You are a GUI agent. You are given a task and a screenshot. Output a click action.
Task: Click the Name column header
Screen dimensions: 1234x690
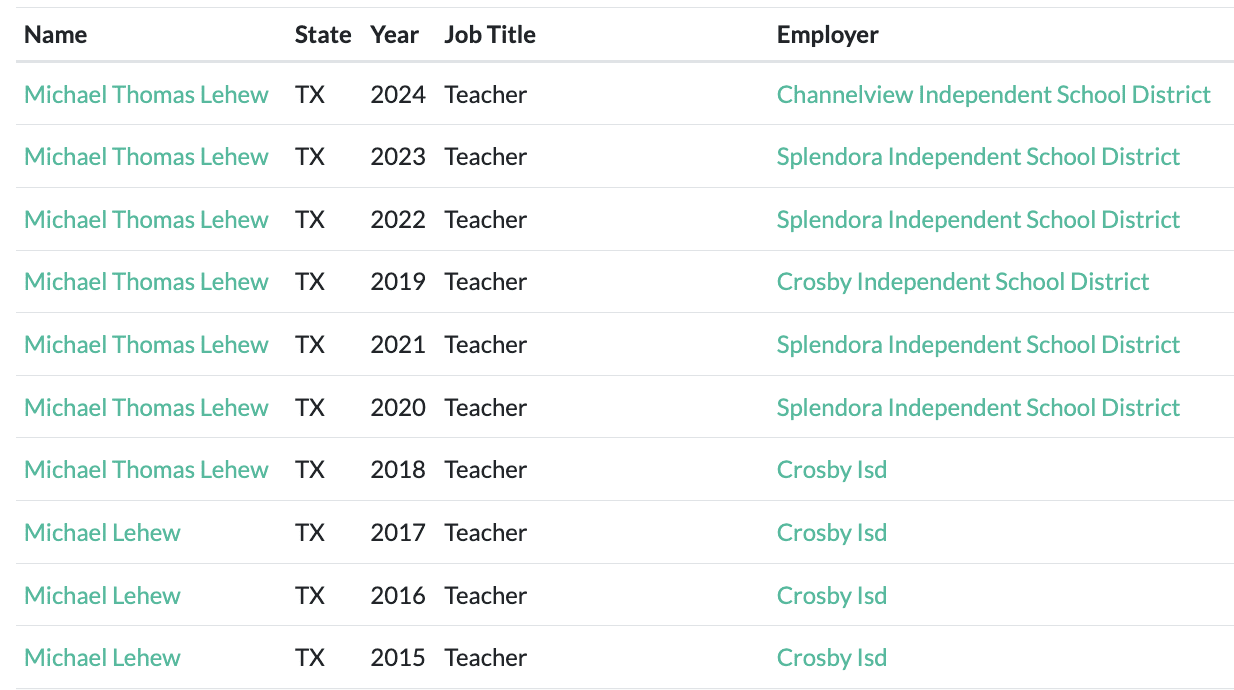click(x=55, y=35)
